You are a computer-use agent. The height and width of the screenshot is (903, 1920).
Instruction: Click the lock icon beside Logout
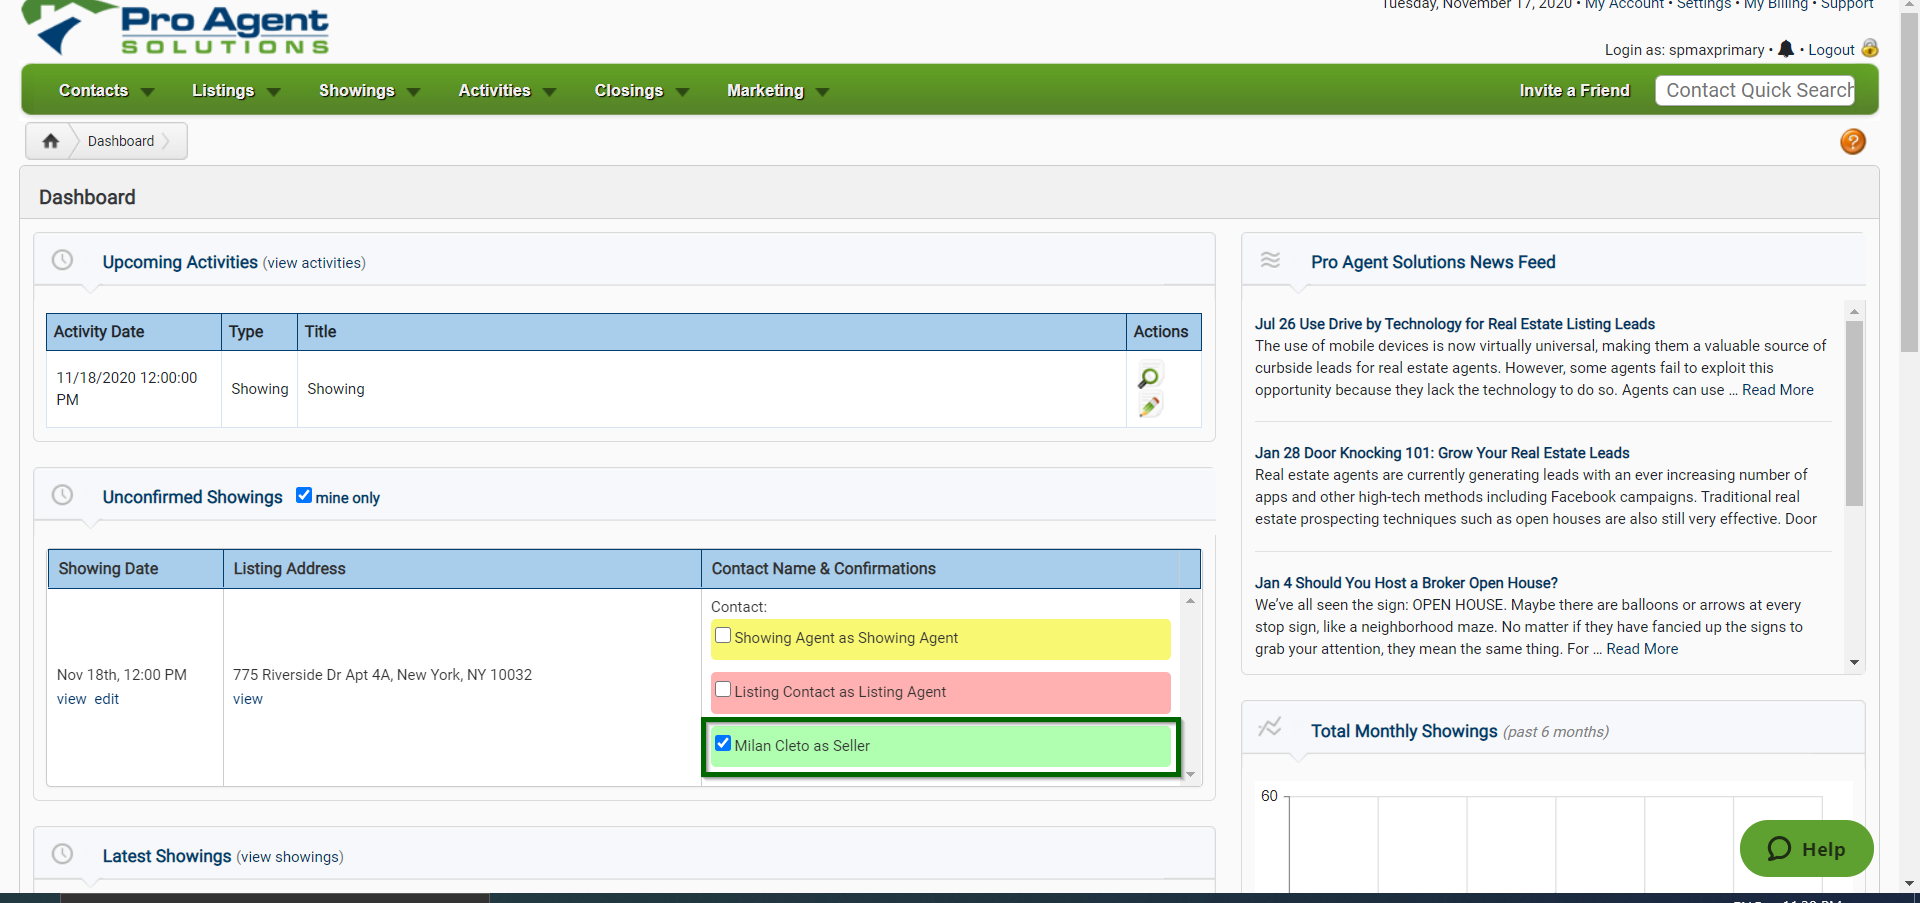(x=1870, y=48)
